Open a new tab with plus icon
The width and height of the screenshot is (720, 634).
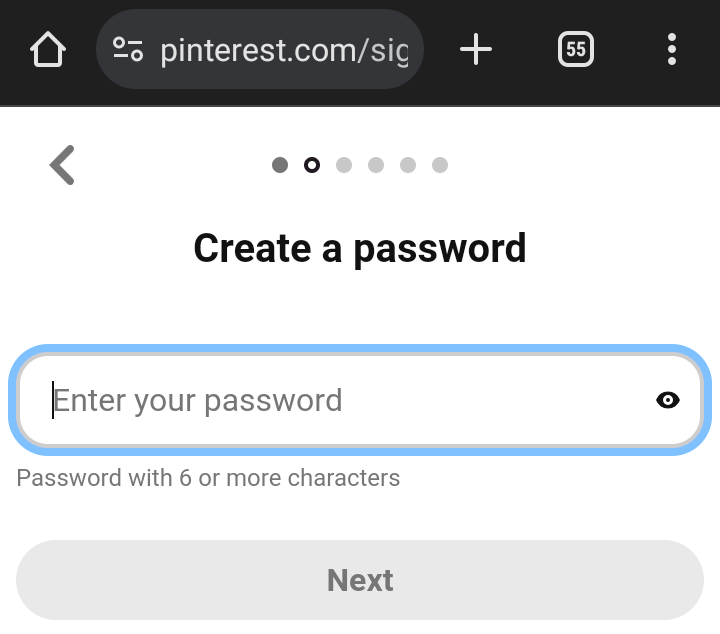476,49
